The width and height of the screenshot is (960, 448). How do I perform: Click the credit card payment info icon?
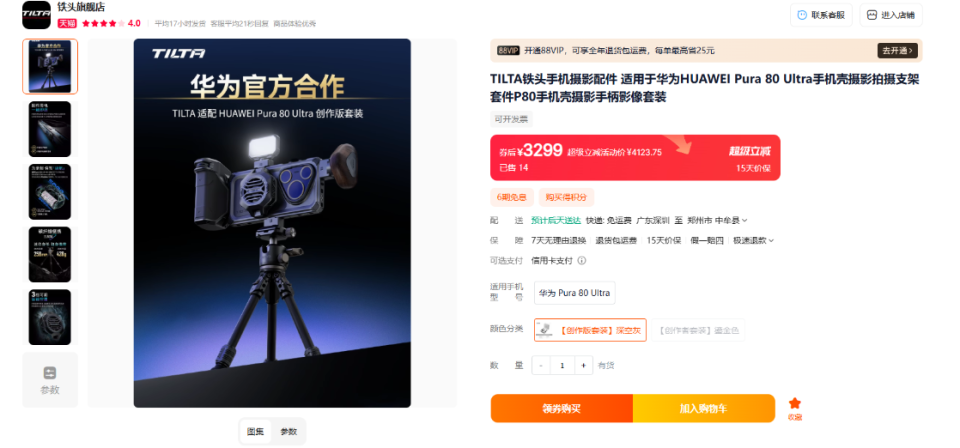pyautogui.click(x=582, y=260)
